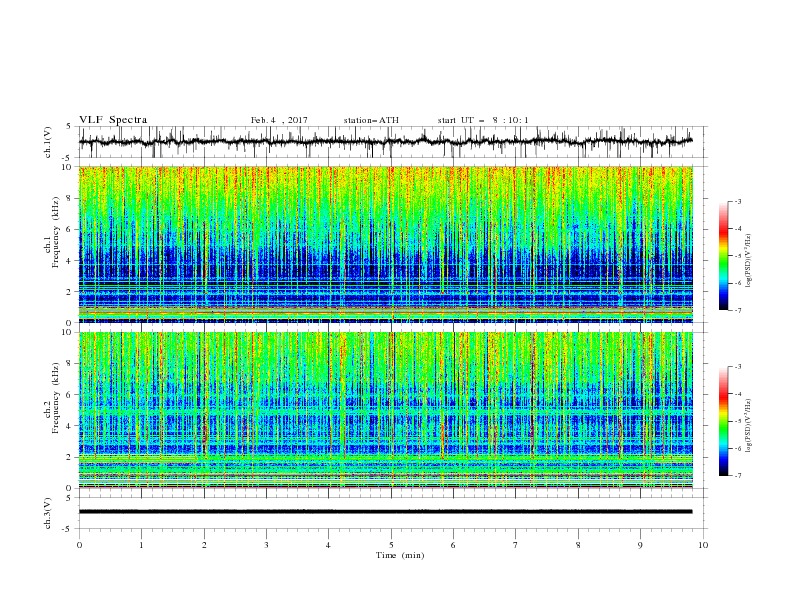Click the -7 tick on lower colorbar
Viewport: 792px width, 612px height.
coord(738,476)
